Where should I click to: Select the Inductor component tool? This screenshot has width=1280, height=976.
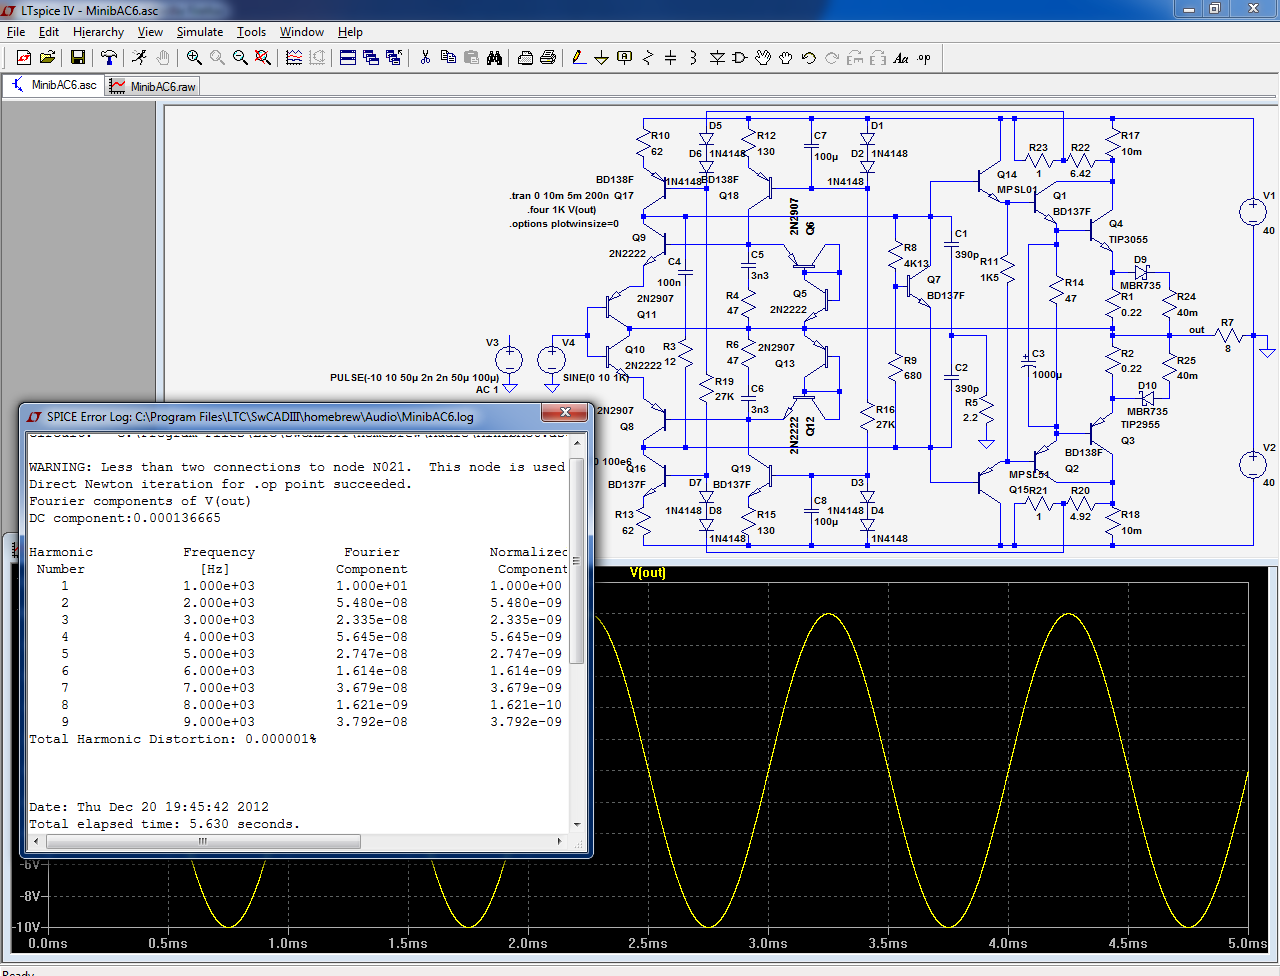pos(694,58)
